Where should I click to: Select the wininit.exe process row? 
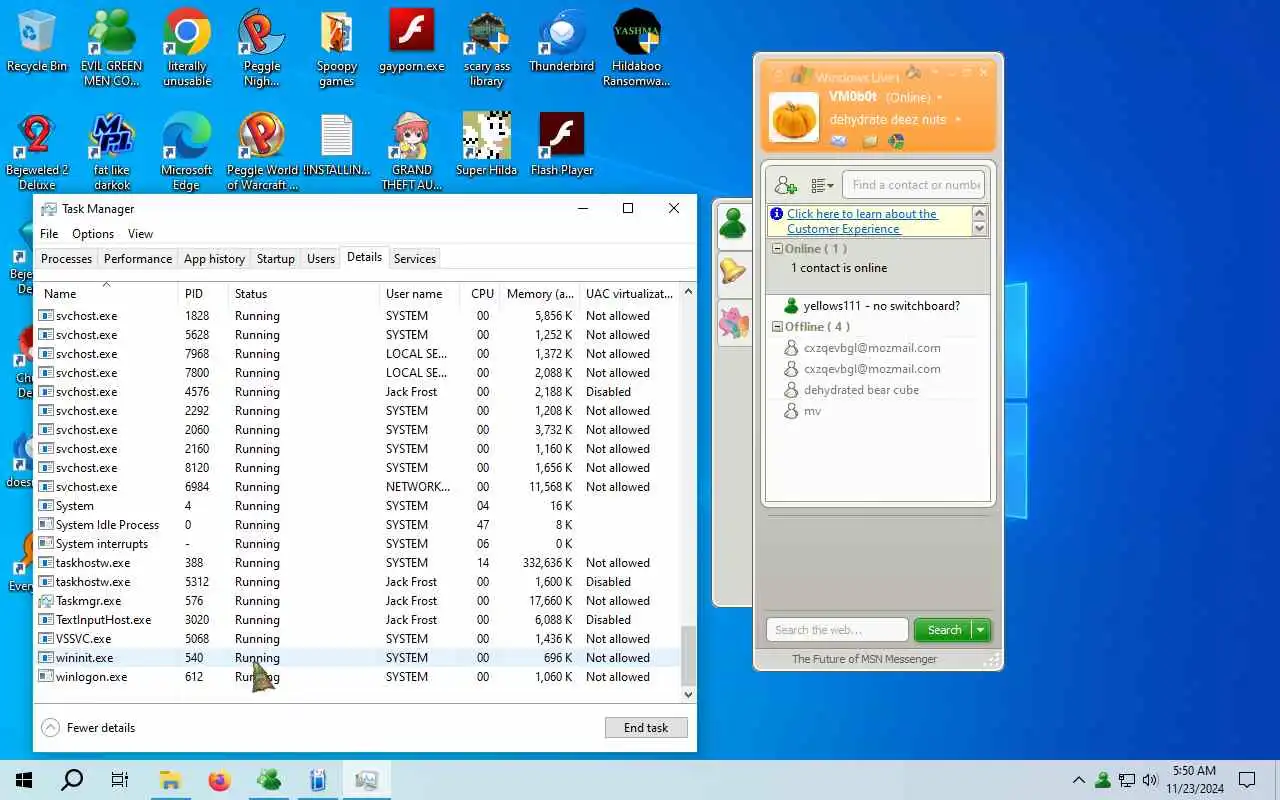tap(358, 658)
